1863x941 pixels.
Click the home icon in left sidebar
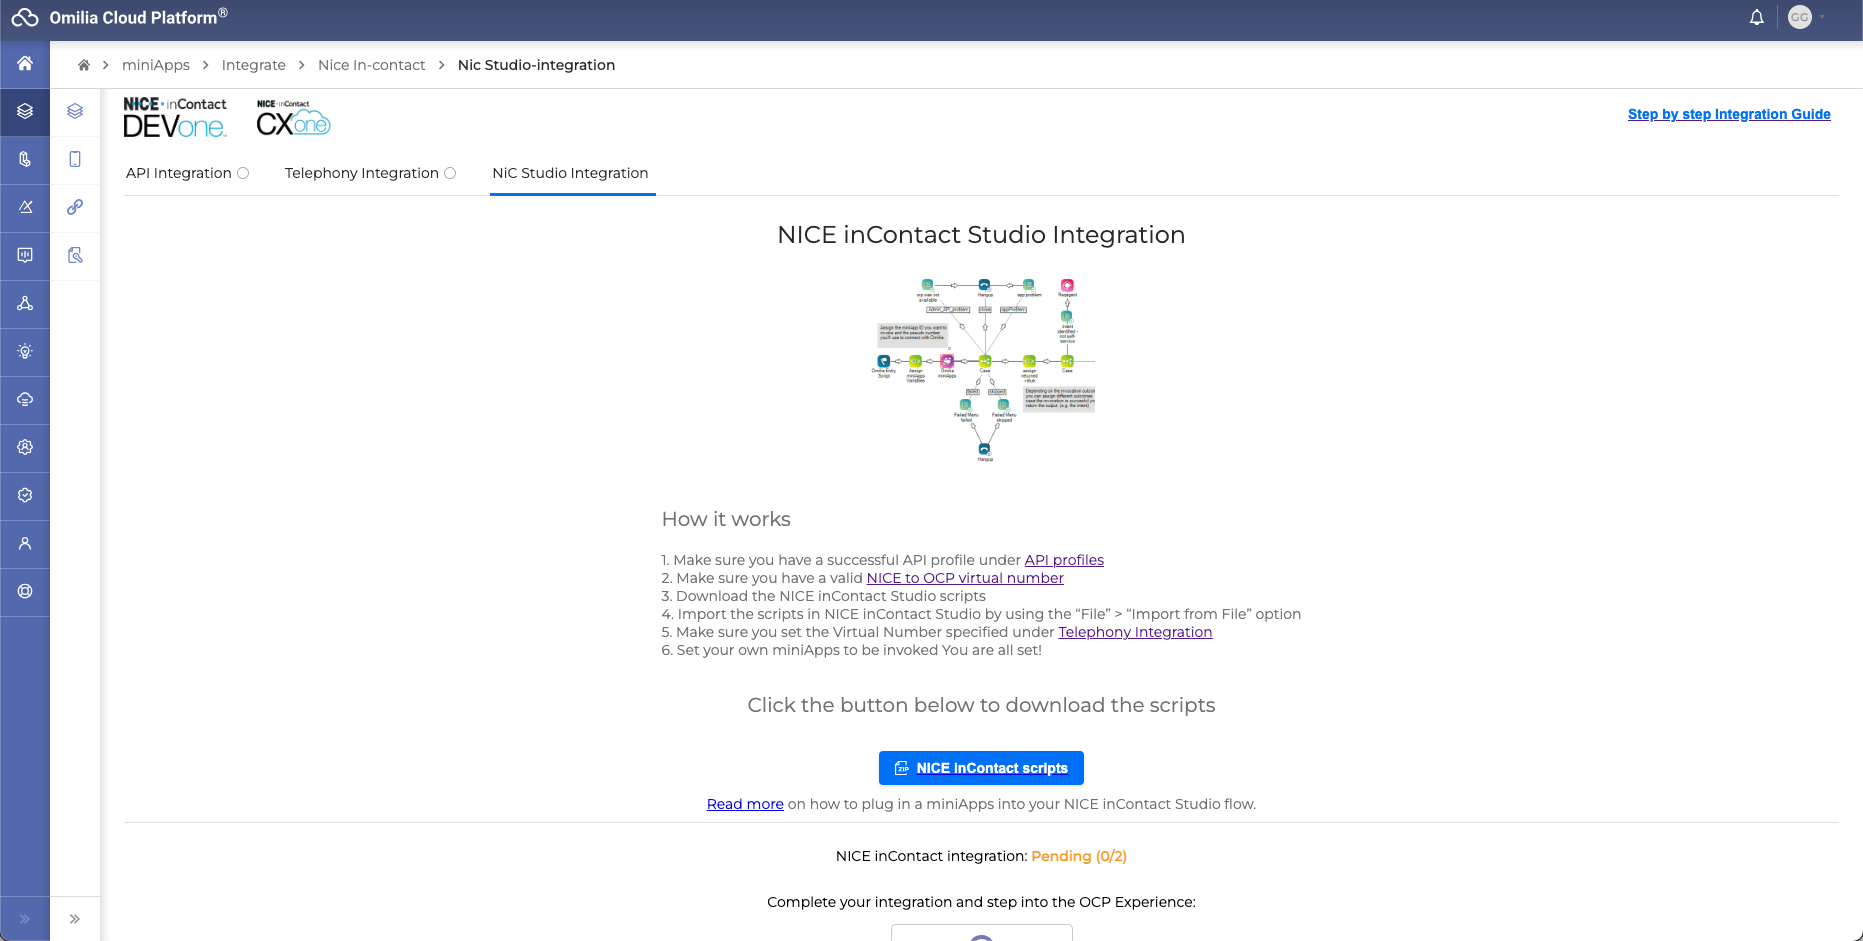click(x=25, y=64)
